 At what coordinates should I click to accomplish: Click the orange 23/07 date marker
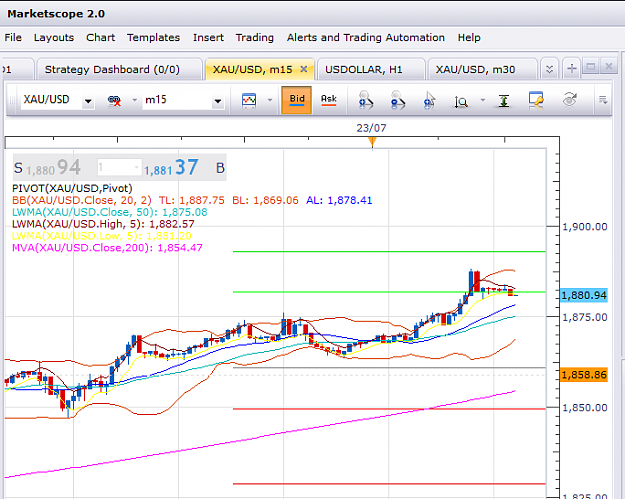coord(372,142)
